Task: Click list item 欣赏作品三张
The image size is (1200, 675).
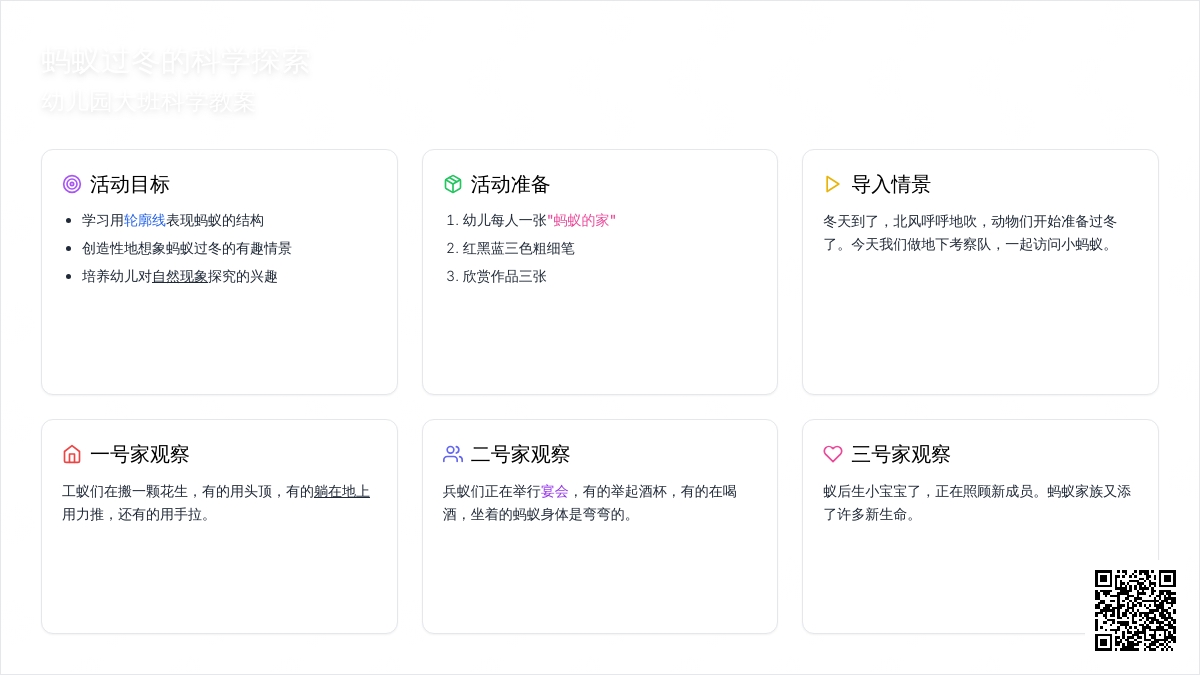Action: pos(504,276)
